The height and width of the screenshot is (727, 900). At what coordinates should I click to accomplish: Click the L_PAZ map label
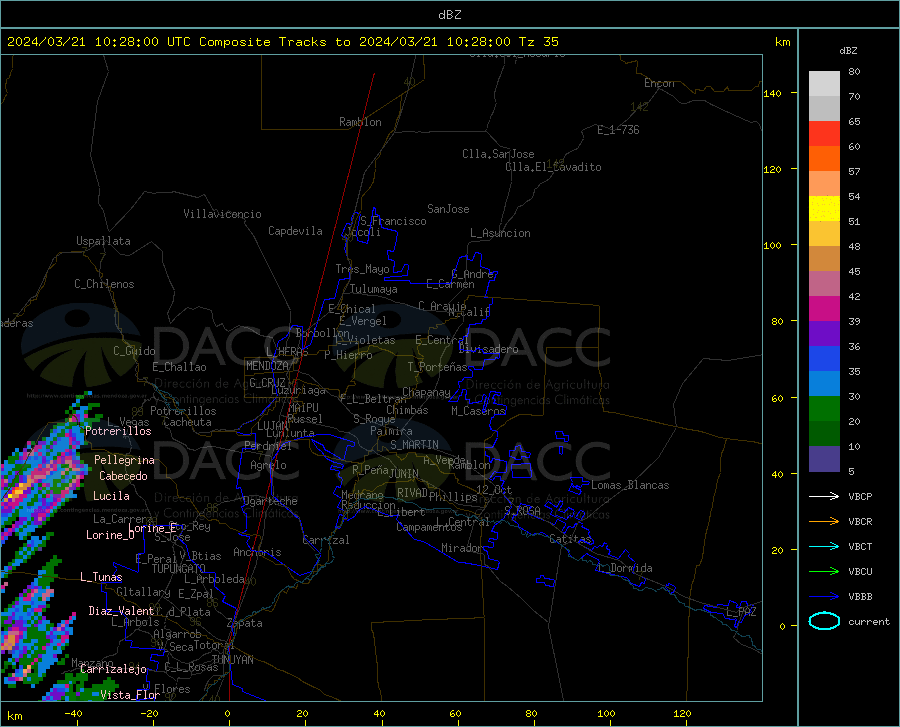pos(741,612)
